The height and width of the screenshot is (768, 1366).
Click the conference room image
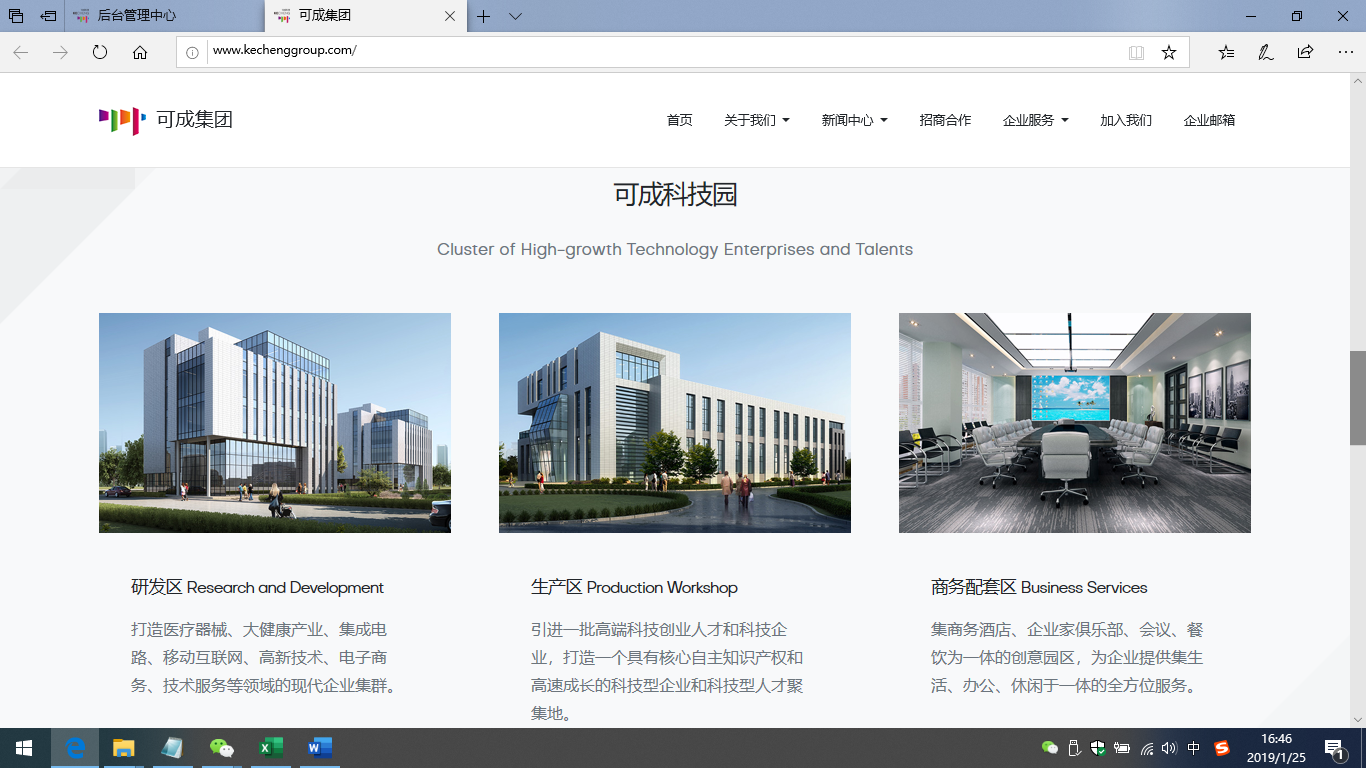click(x=1074, y=422)
